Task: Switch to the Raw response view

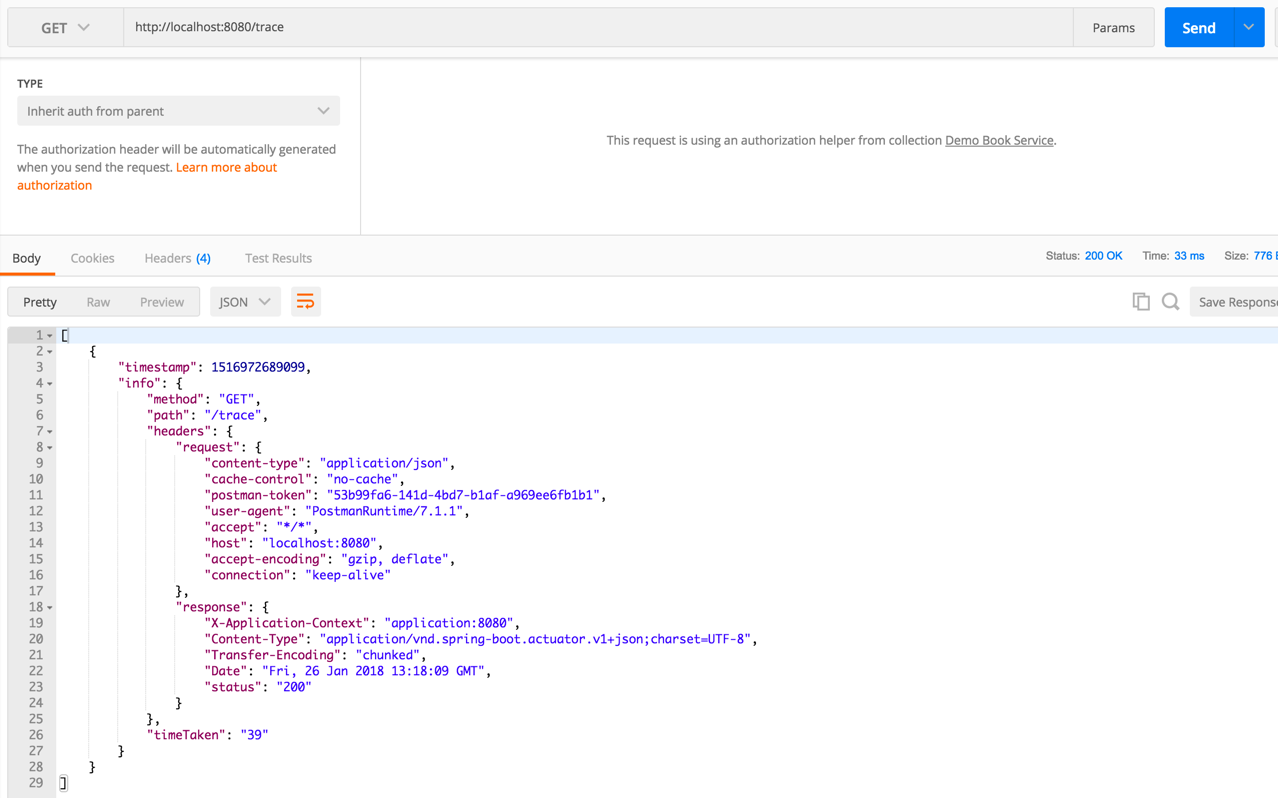Action: (x=97, y=301)
